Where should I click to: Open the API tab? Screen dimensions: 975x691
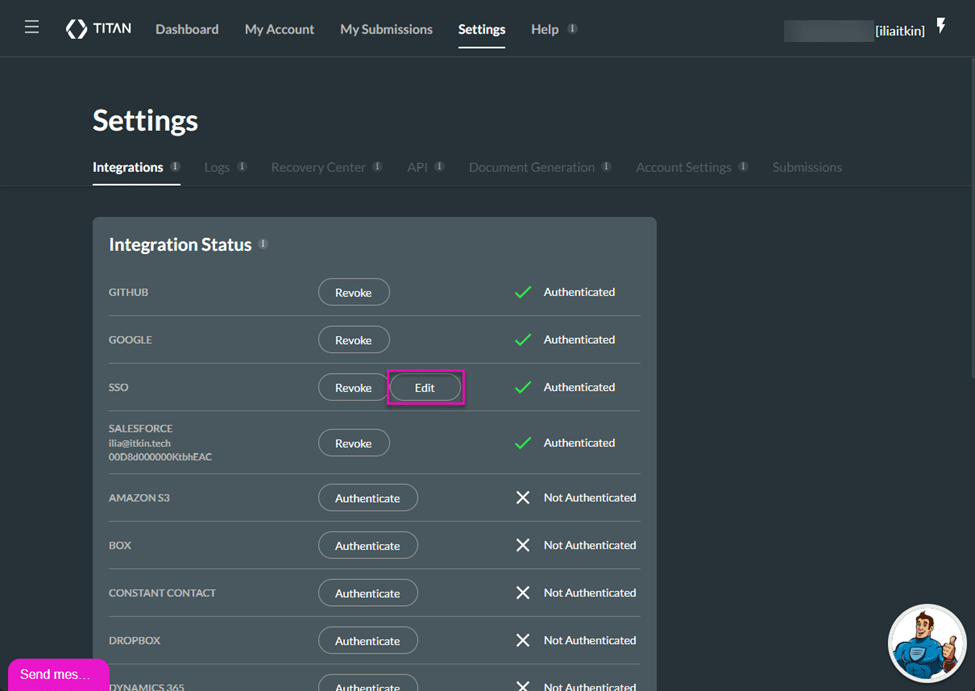[417, 167]
